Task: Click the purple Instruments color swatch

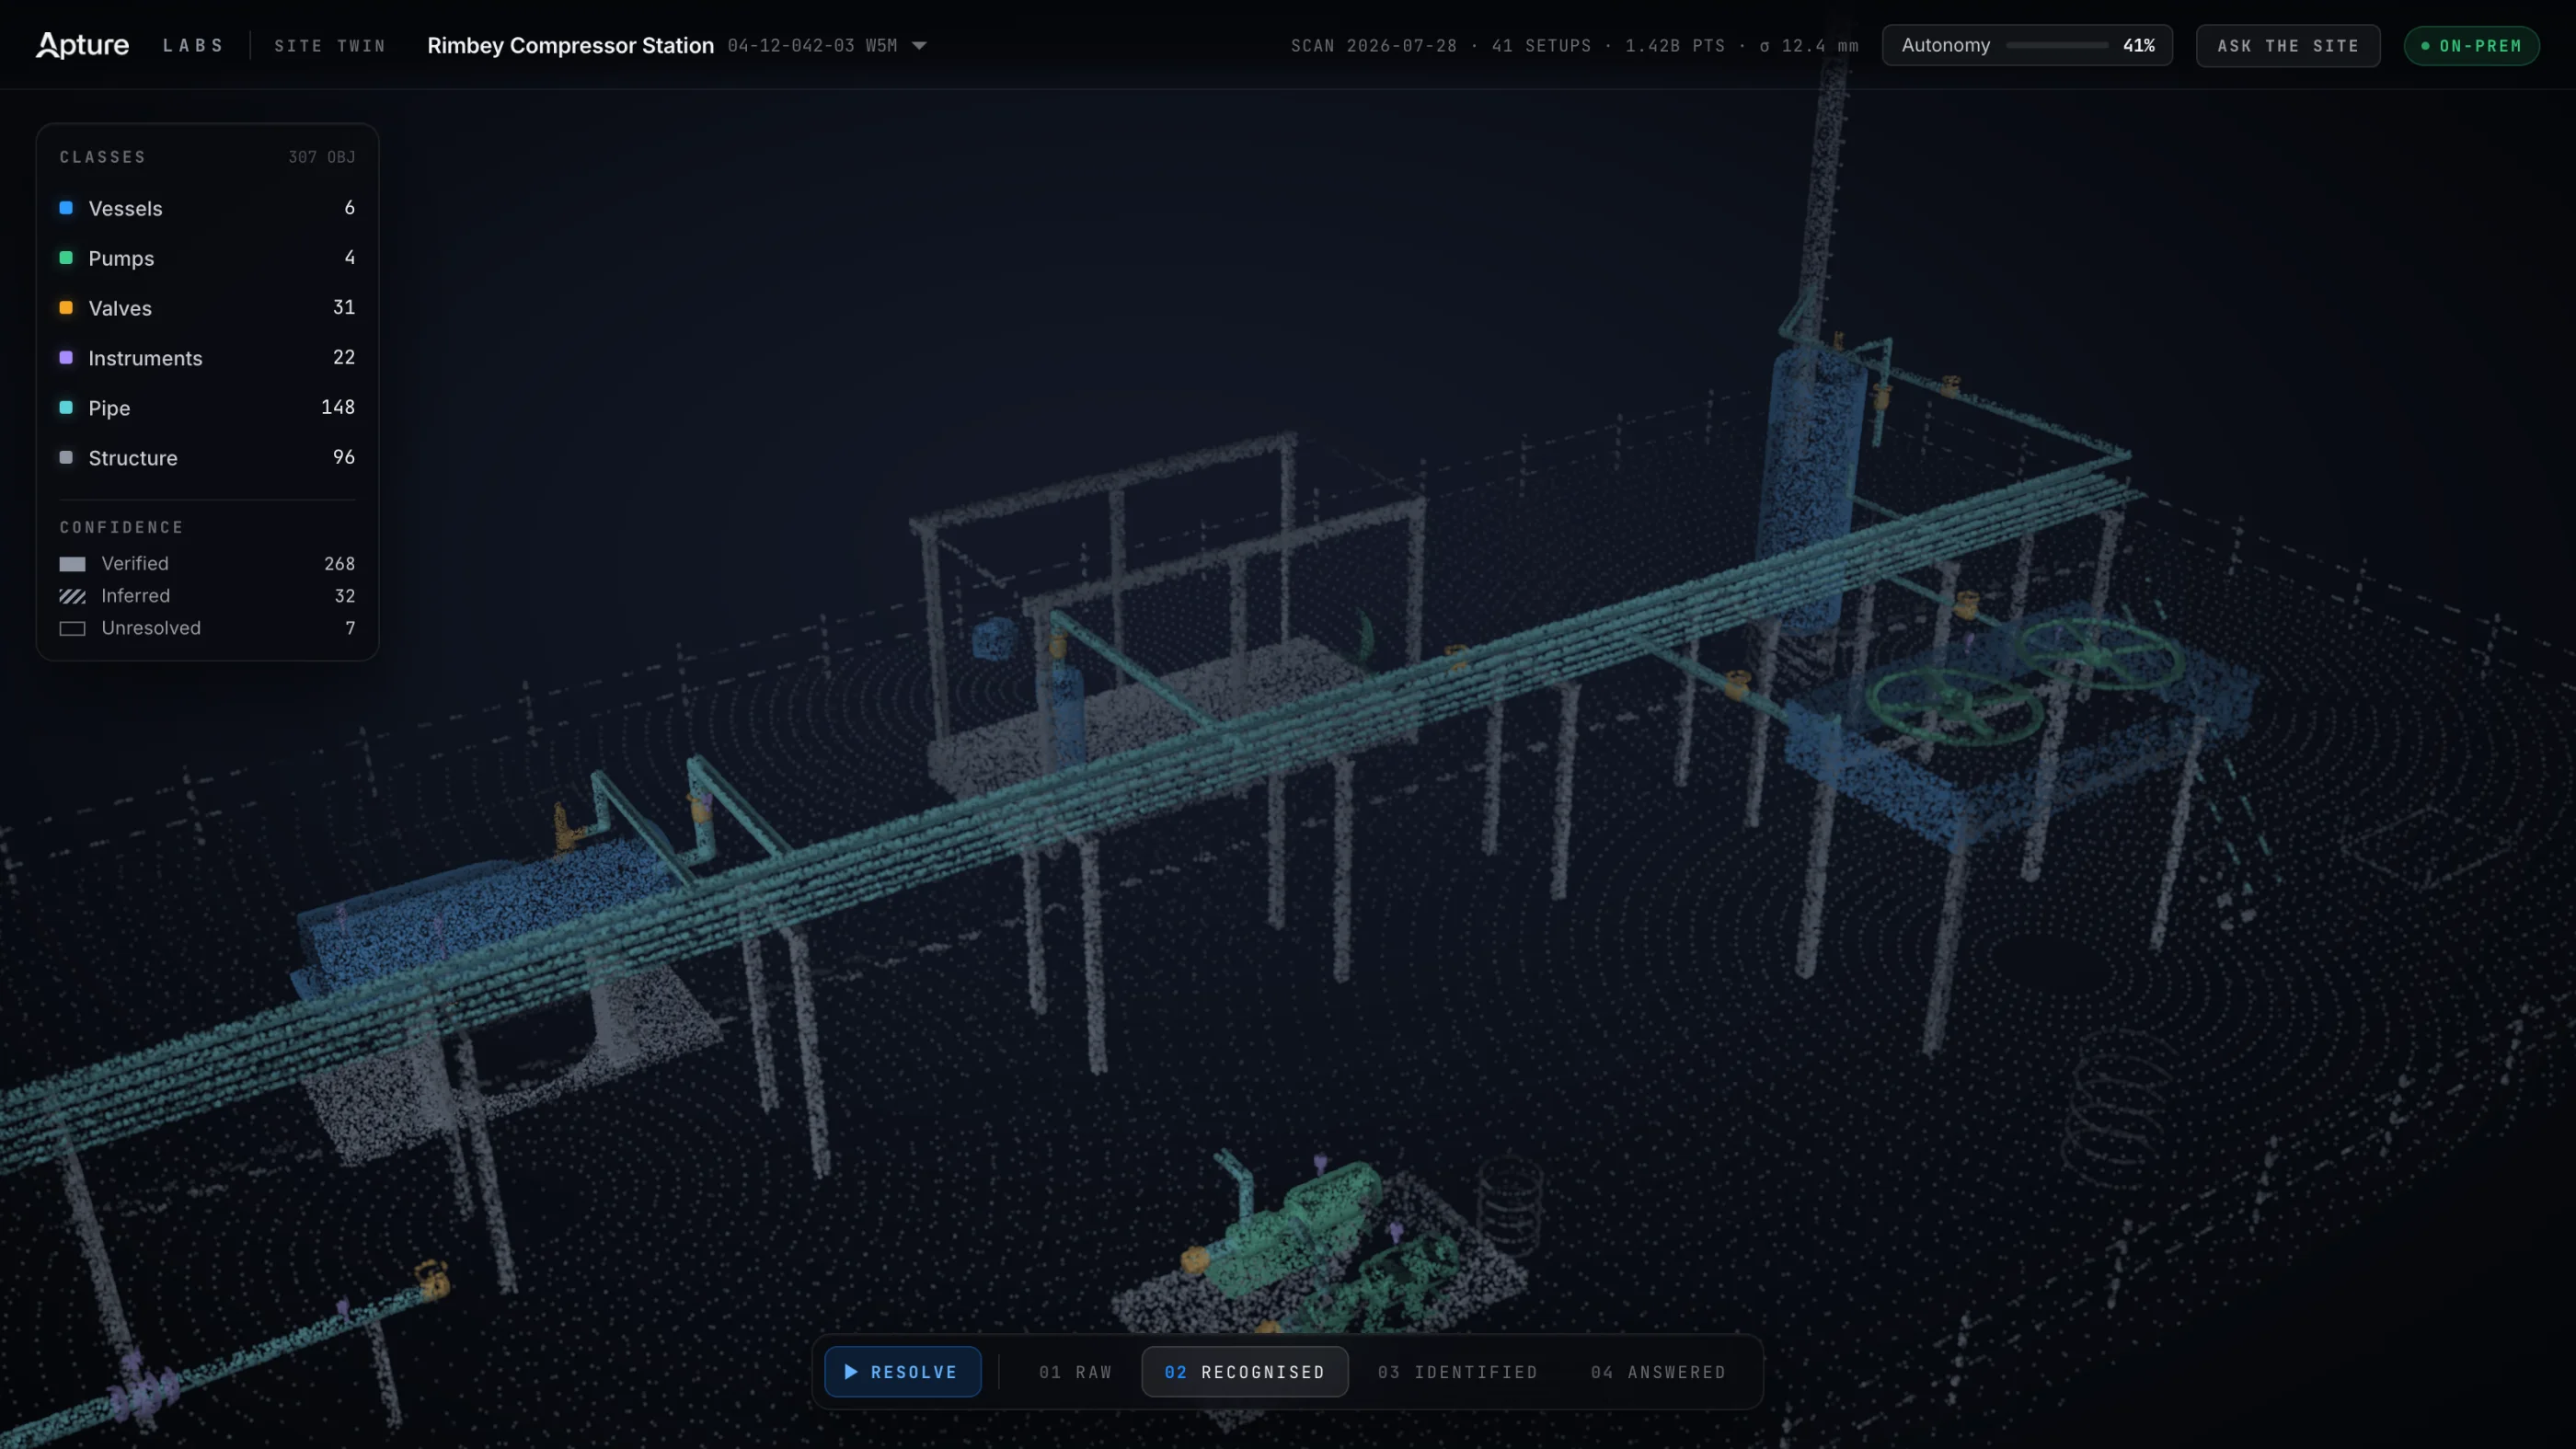Action: pos(66,358)
